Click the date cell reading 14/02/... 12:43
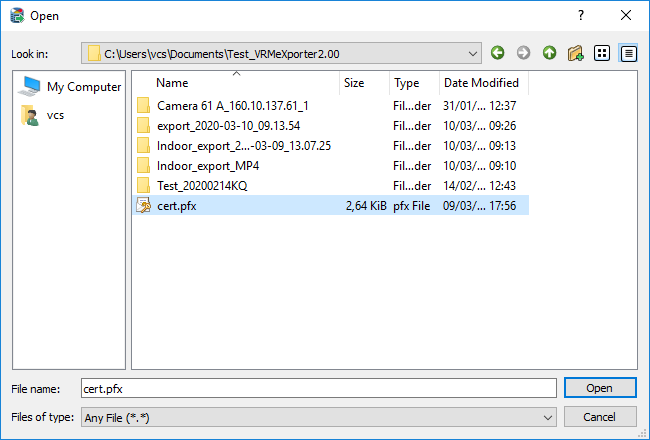 pyautogui.click(x=480, y=186)
